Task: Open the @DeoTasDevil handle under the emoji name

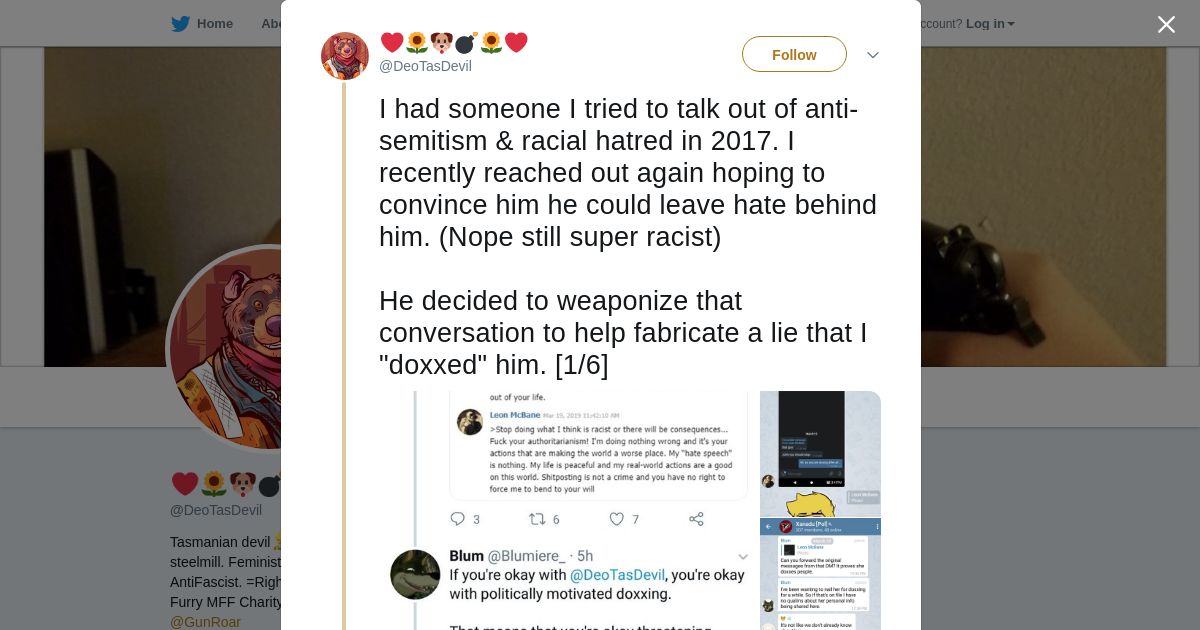Action: [x=425, y=66]
